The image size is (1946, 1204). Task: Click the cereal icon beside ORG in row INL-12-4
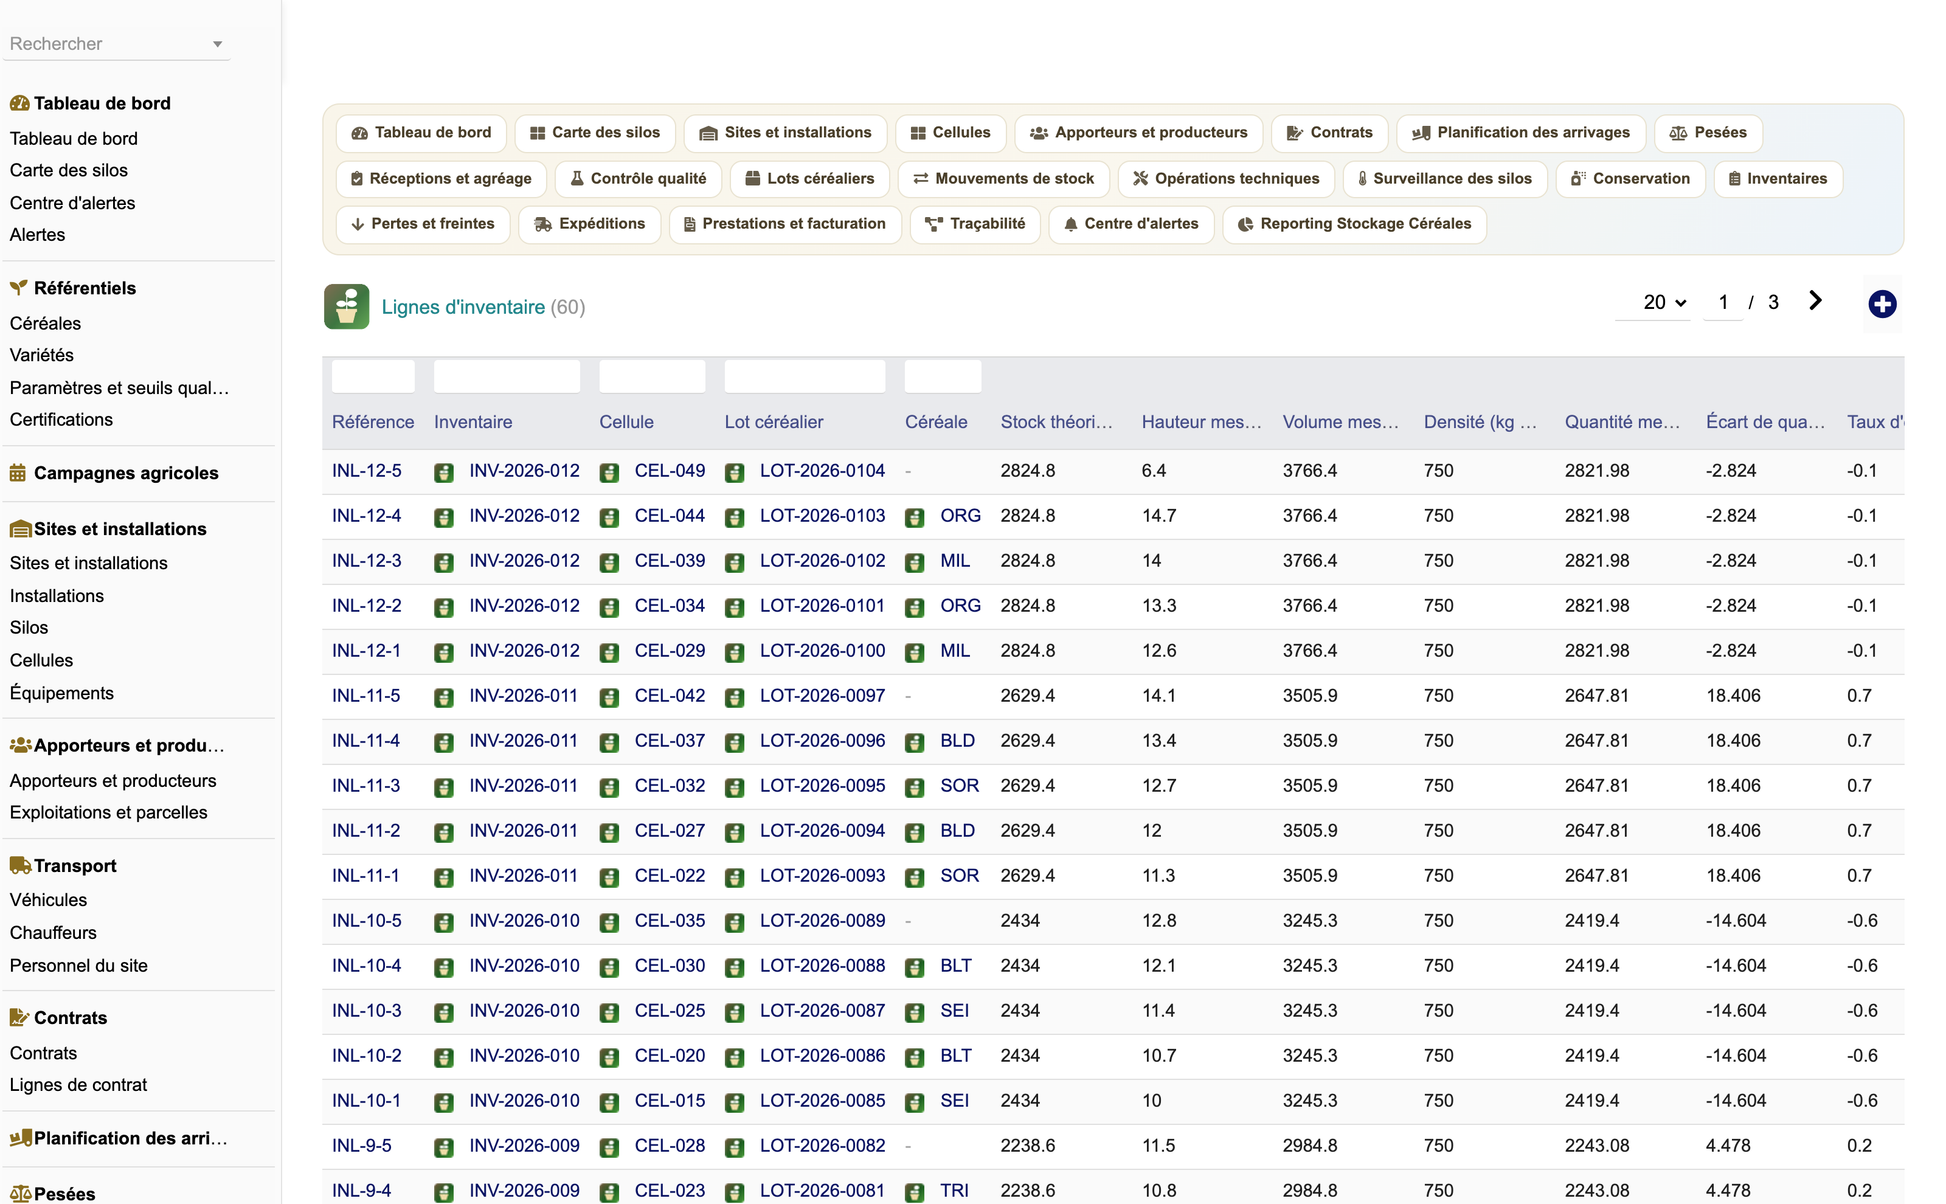pos(915,517)
